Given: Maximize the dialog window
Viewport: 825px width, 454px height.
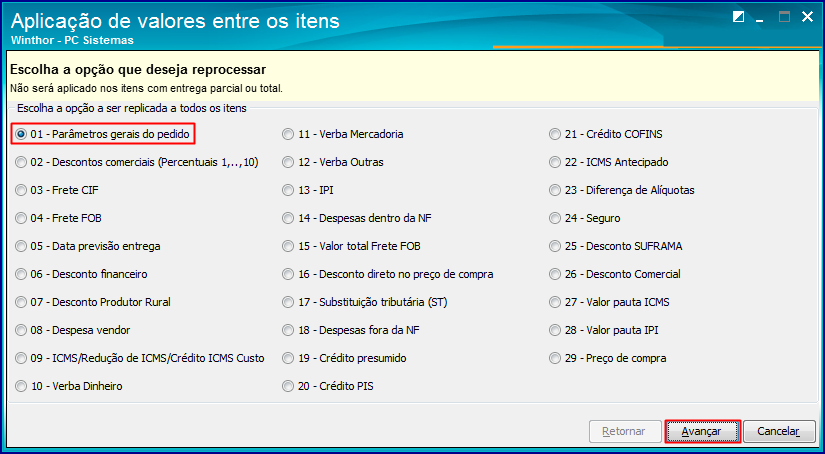Looking at the screenshot, I should click(784, 17).
